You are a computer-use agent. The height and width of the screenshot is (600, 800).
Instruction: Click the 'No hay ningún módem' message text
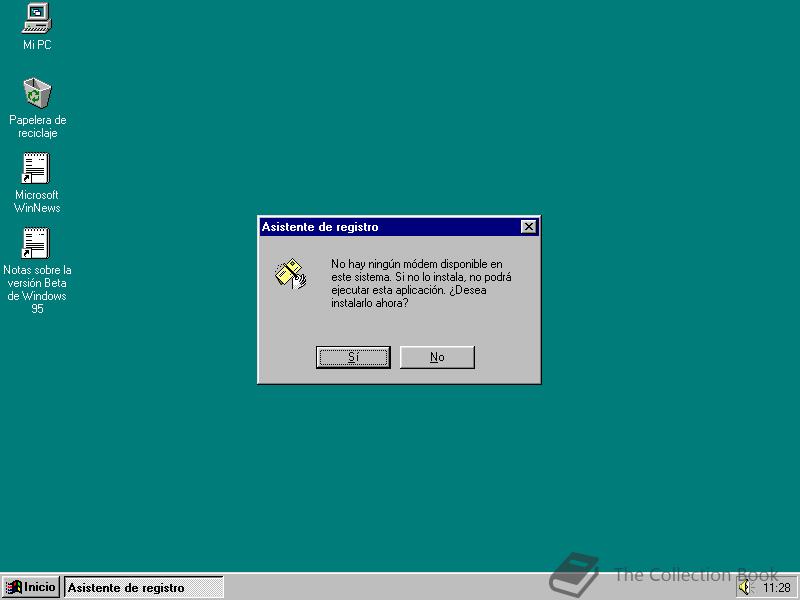421,283
